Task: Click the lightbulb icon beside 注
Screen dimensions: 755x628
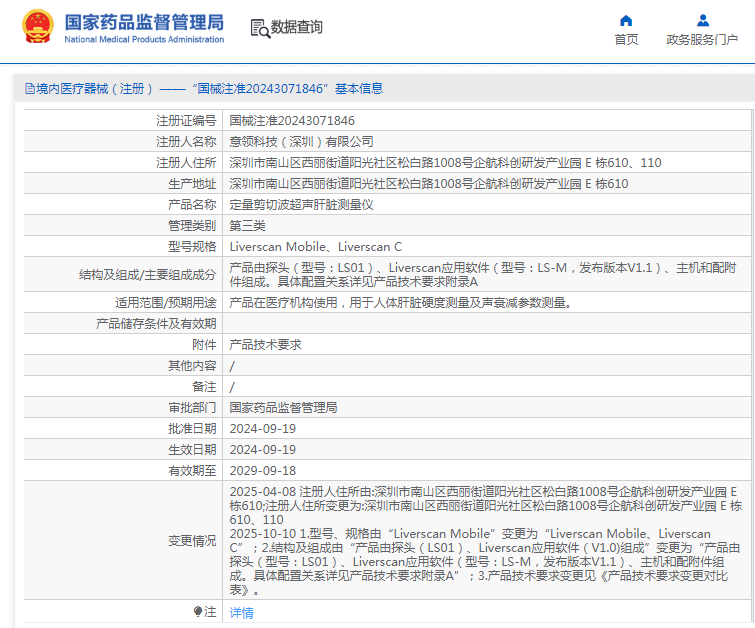Action: tap(197, 611)
